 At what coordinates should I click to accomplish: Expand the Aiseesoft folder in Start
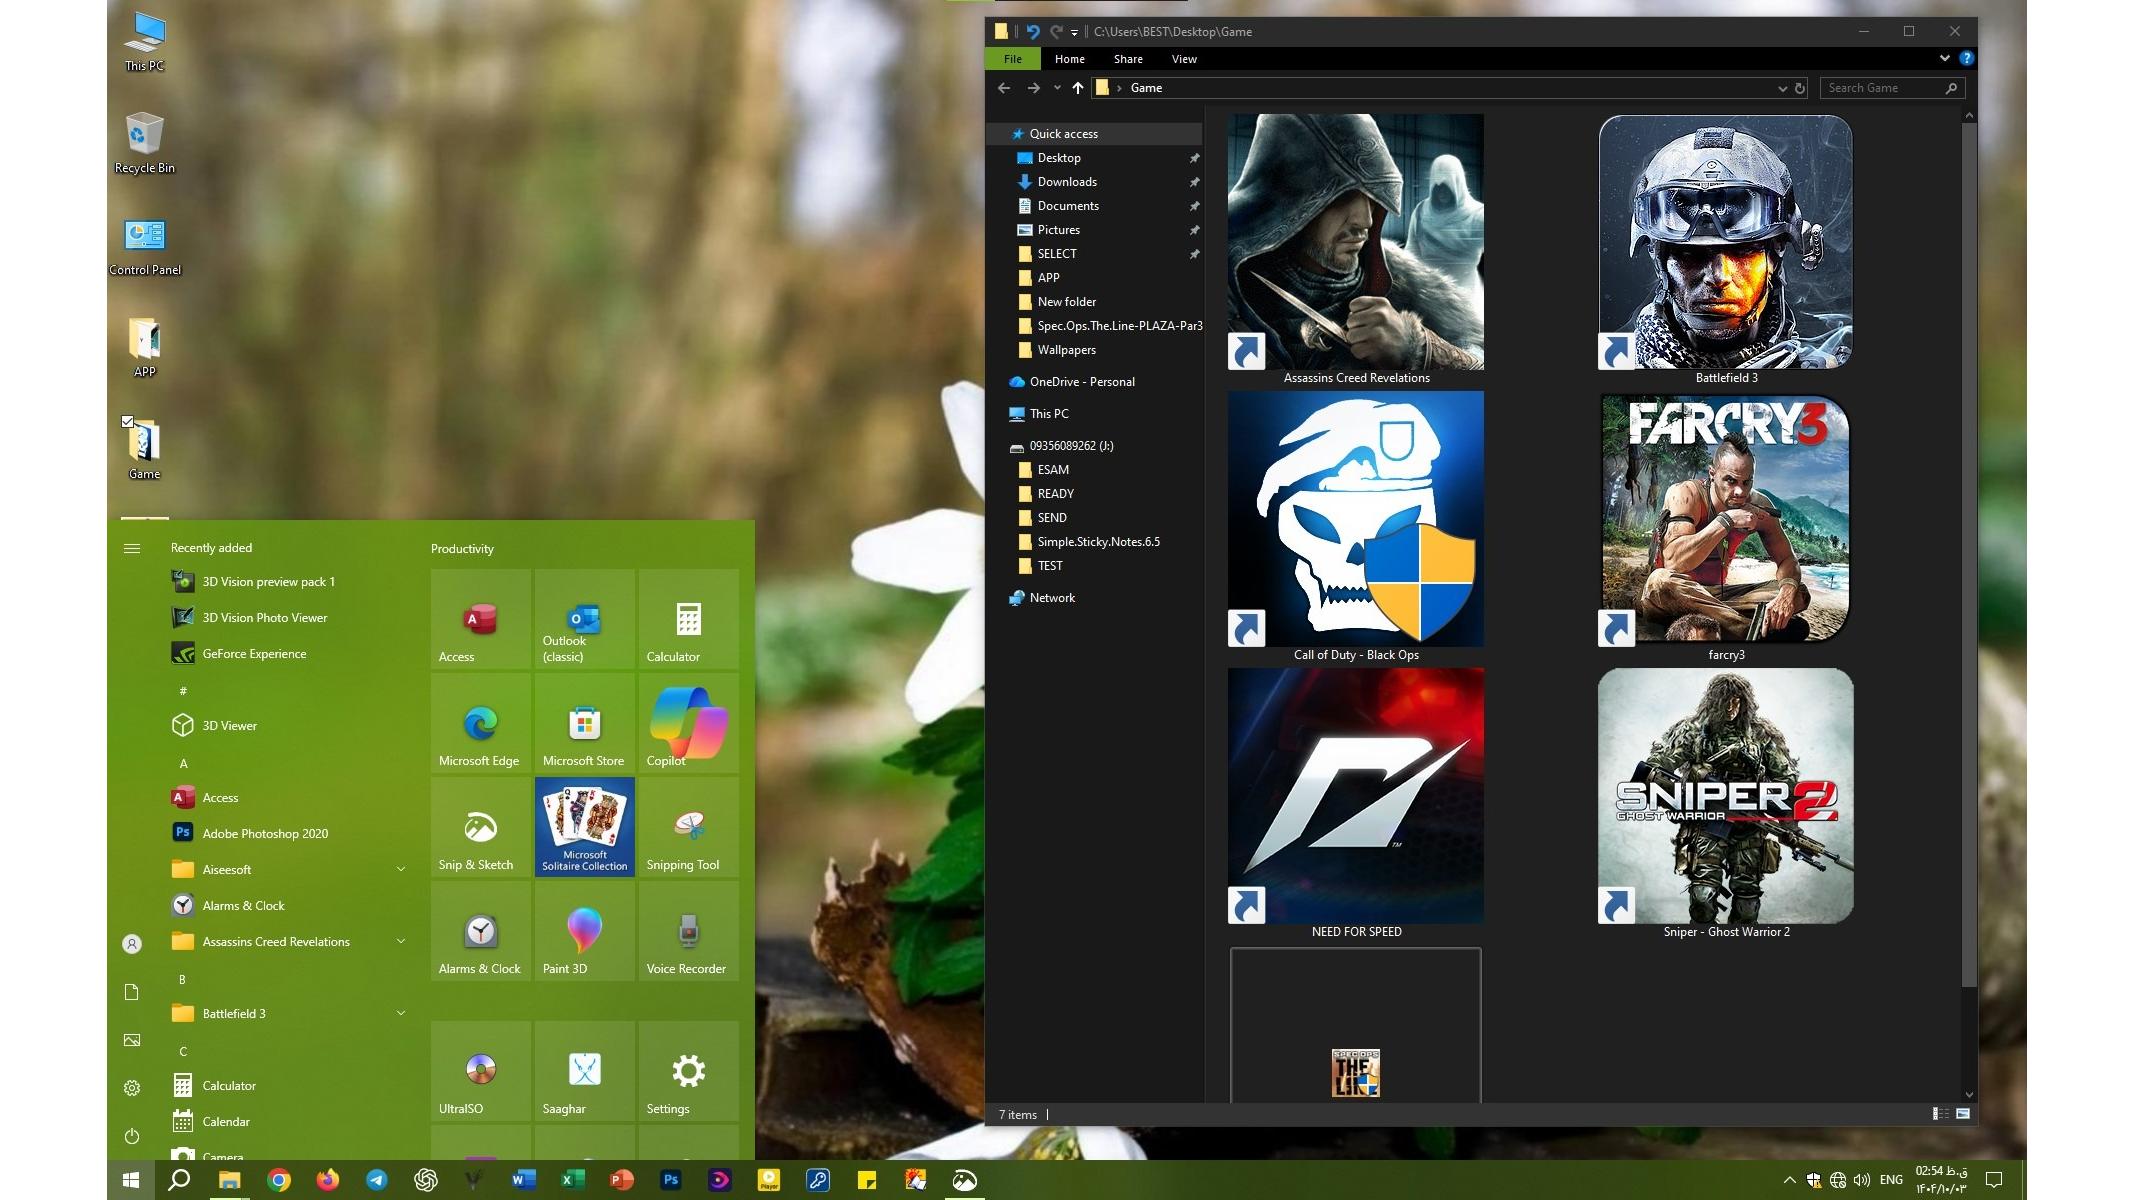(401, 870)
